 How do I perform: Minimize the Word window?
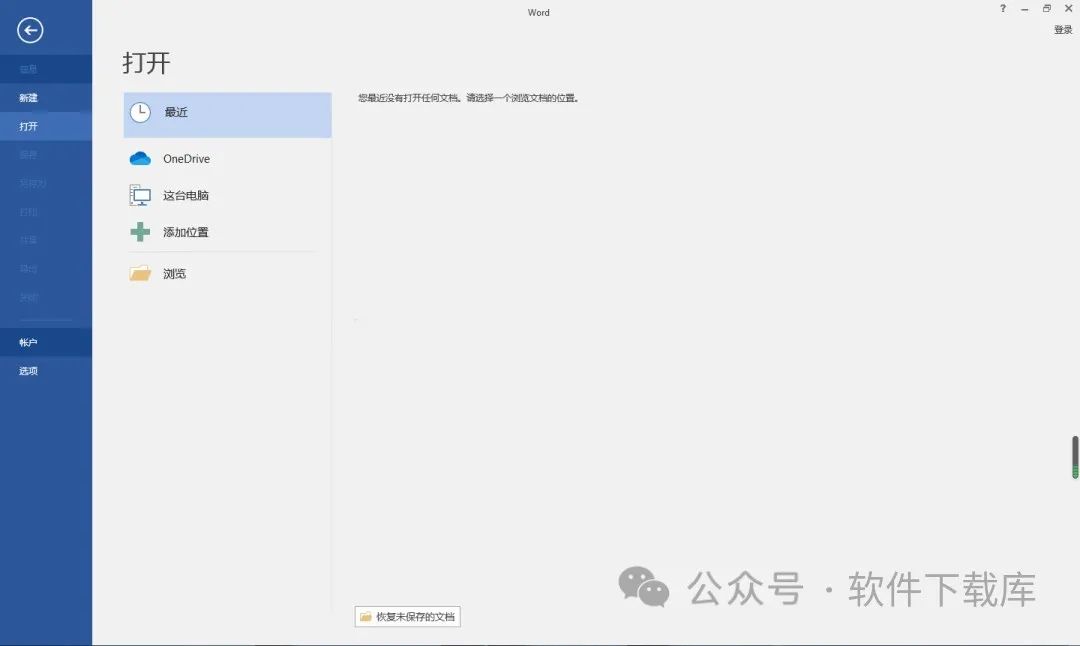click(x=1025, y=8)
